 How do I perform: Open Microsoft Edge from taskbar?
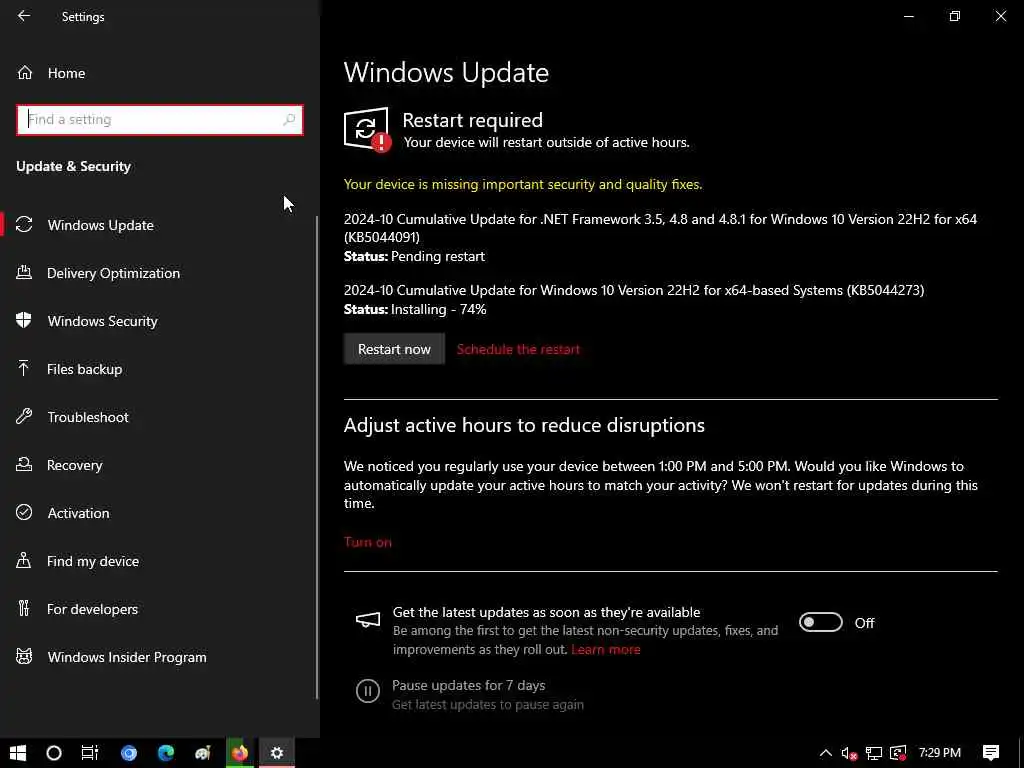point(166,753)
